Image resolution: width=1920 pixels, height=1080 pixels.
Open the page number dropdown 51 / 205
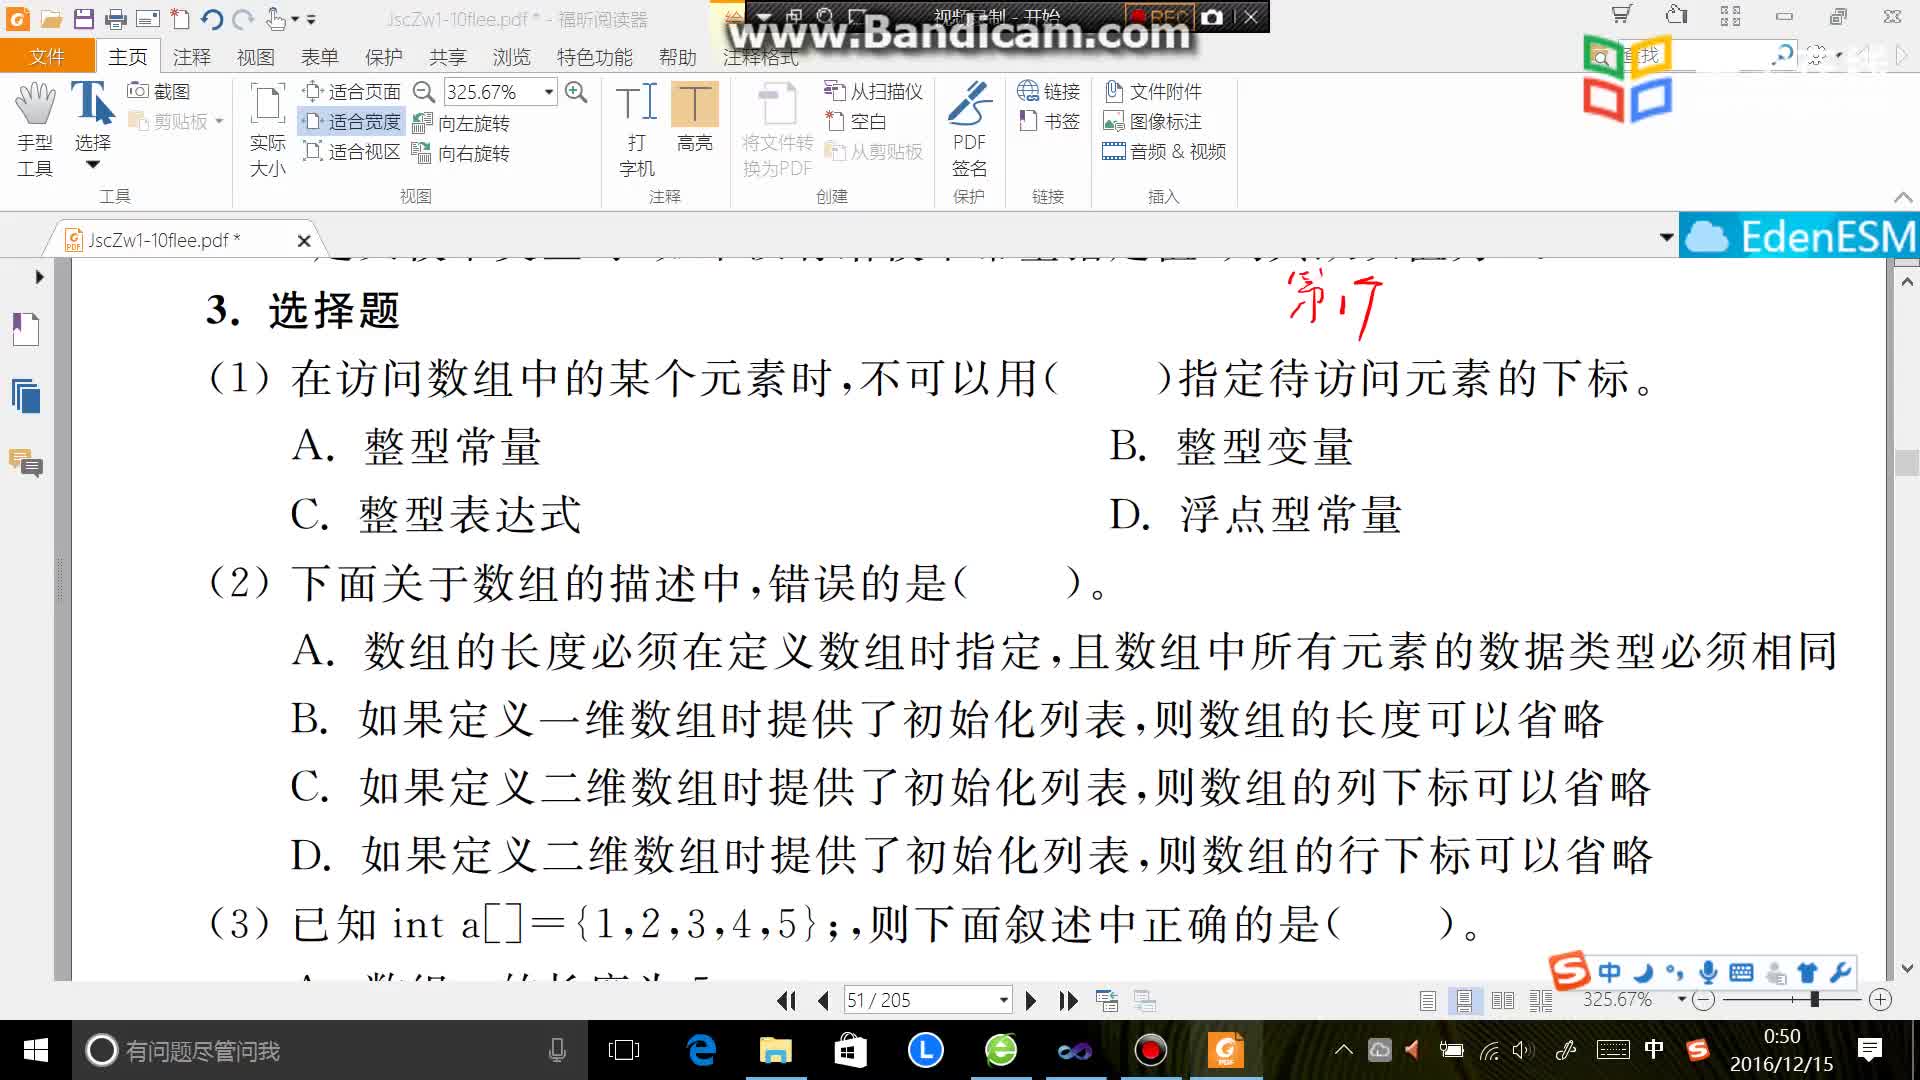tap(1003, 1000)
